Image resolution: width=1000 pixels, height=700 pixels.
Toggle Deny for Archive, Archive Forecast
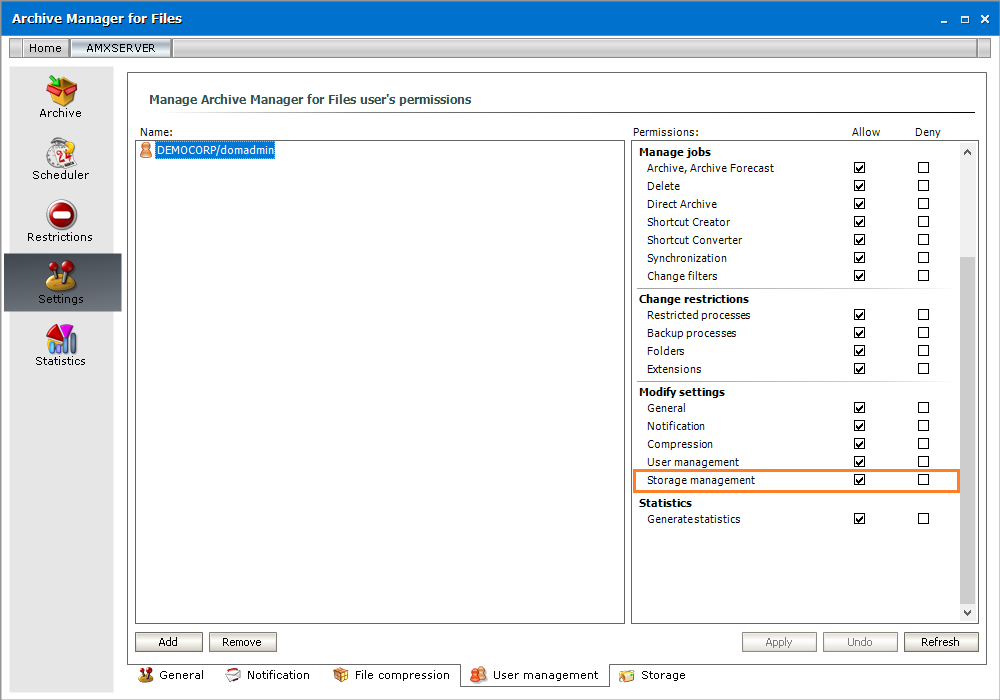(923, 168)
